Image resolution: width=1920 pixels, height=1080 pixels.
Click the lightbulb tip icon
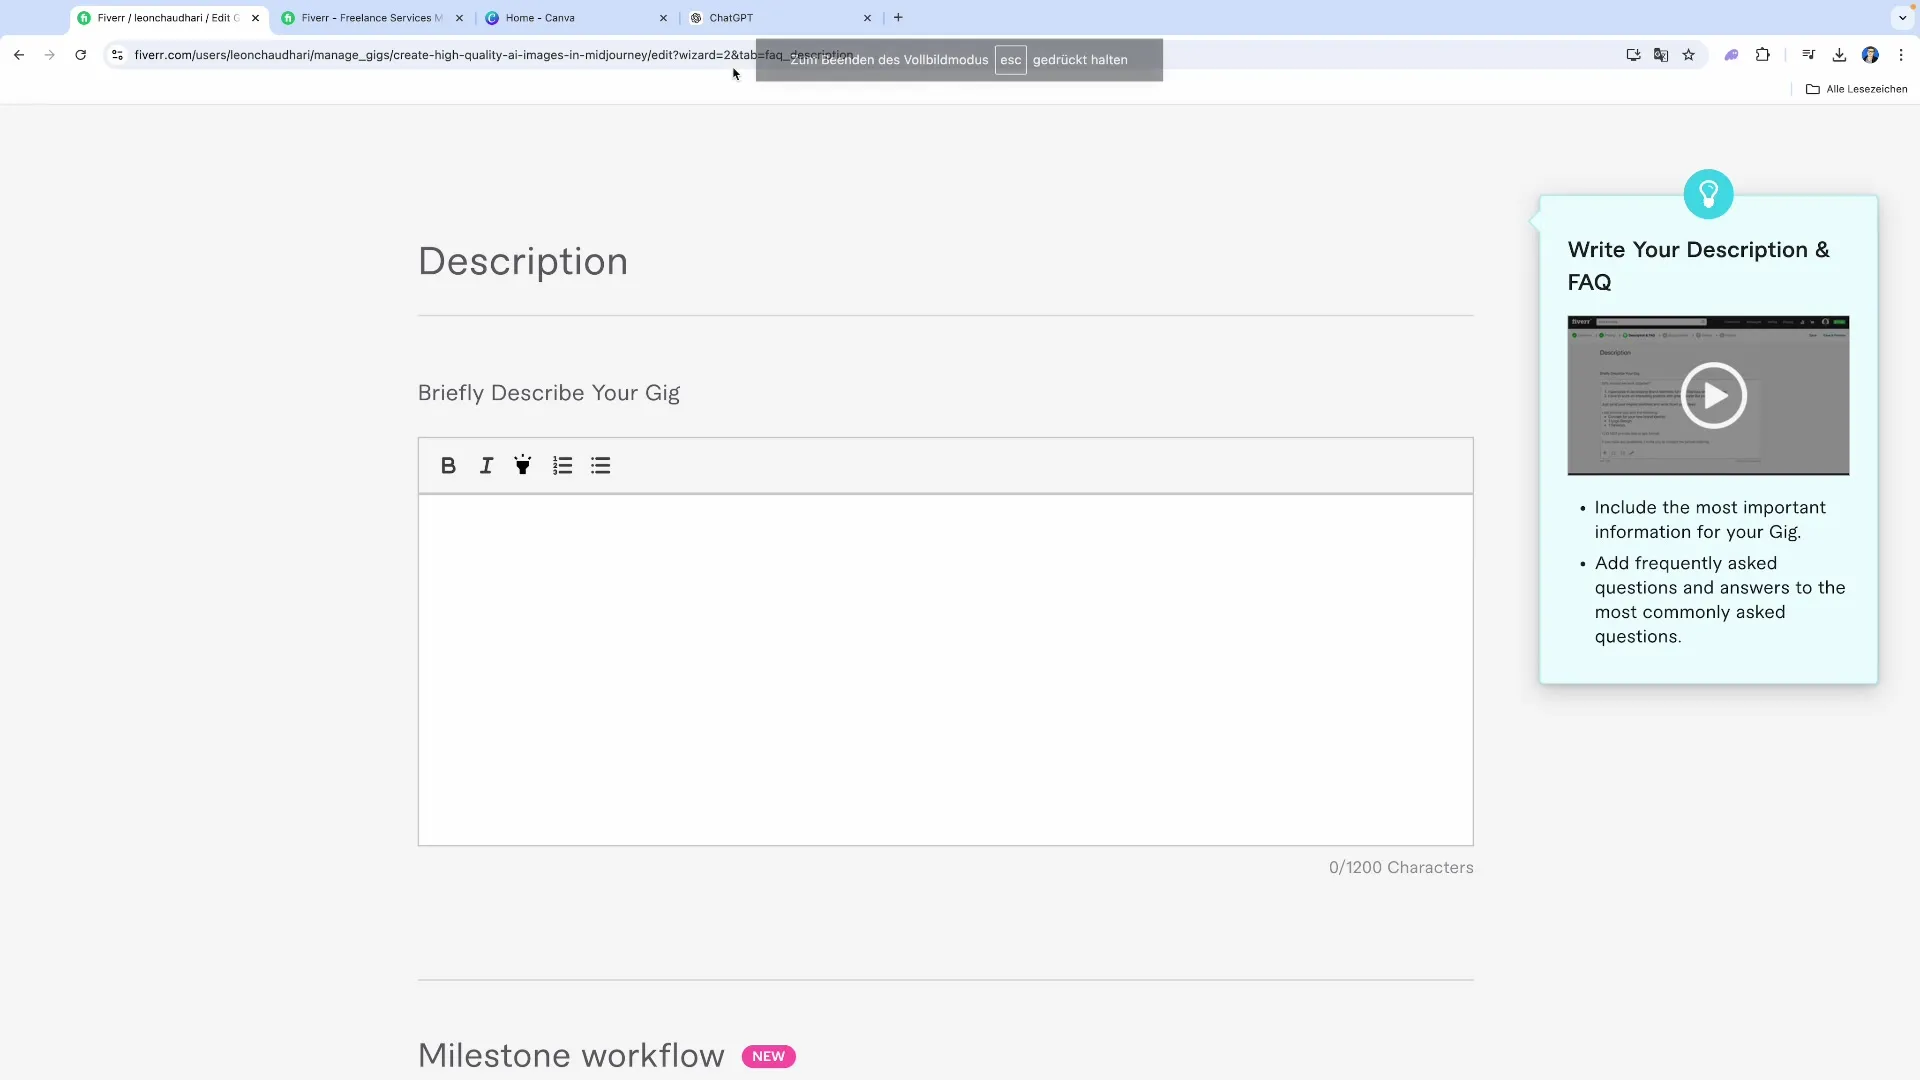[x=1708, y=194]
